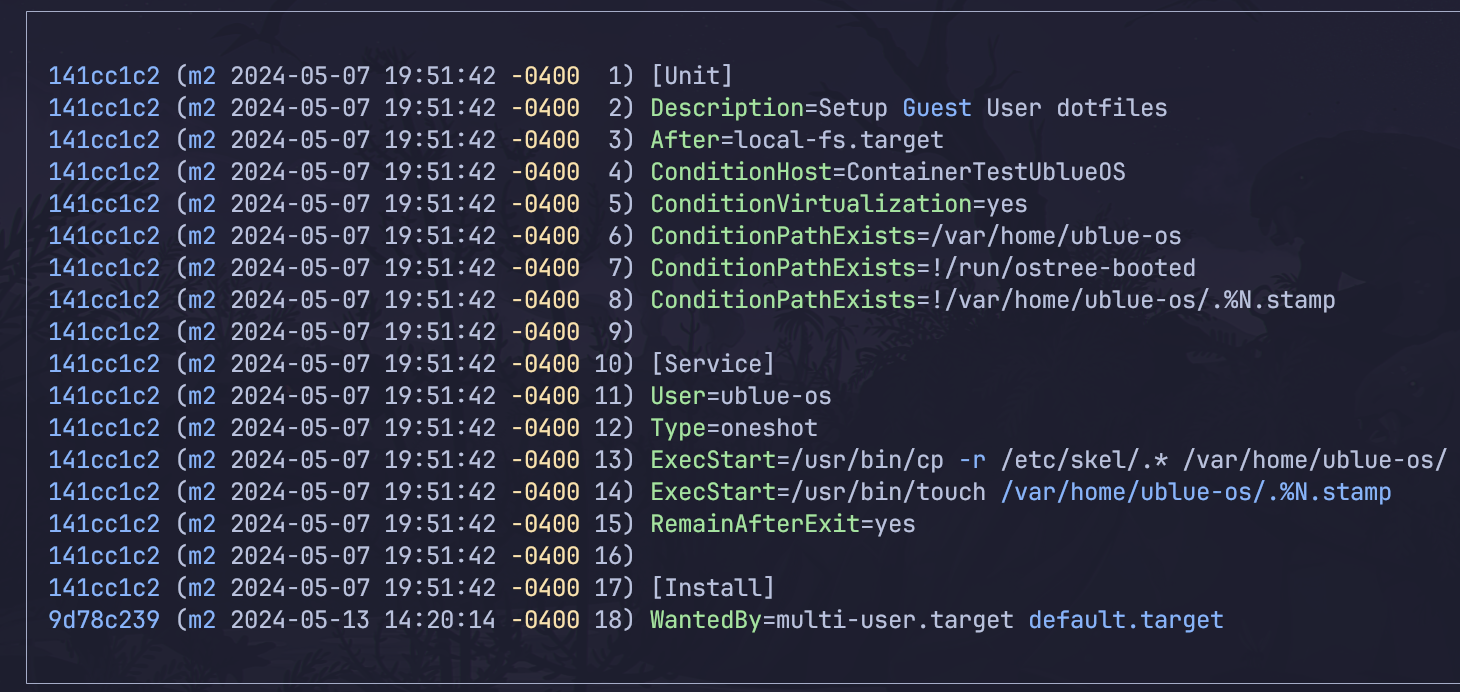Click the ConditionVirtualization key
This screenshot has height=692, width=1460.
pos(811,204)
